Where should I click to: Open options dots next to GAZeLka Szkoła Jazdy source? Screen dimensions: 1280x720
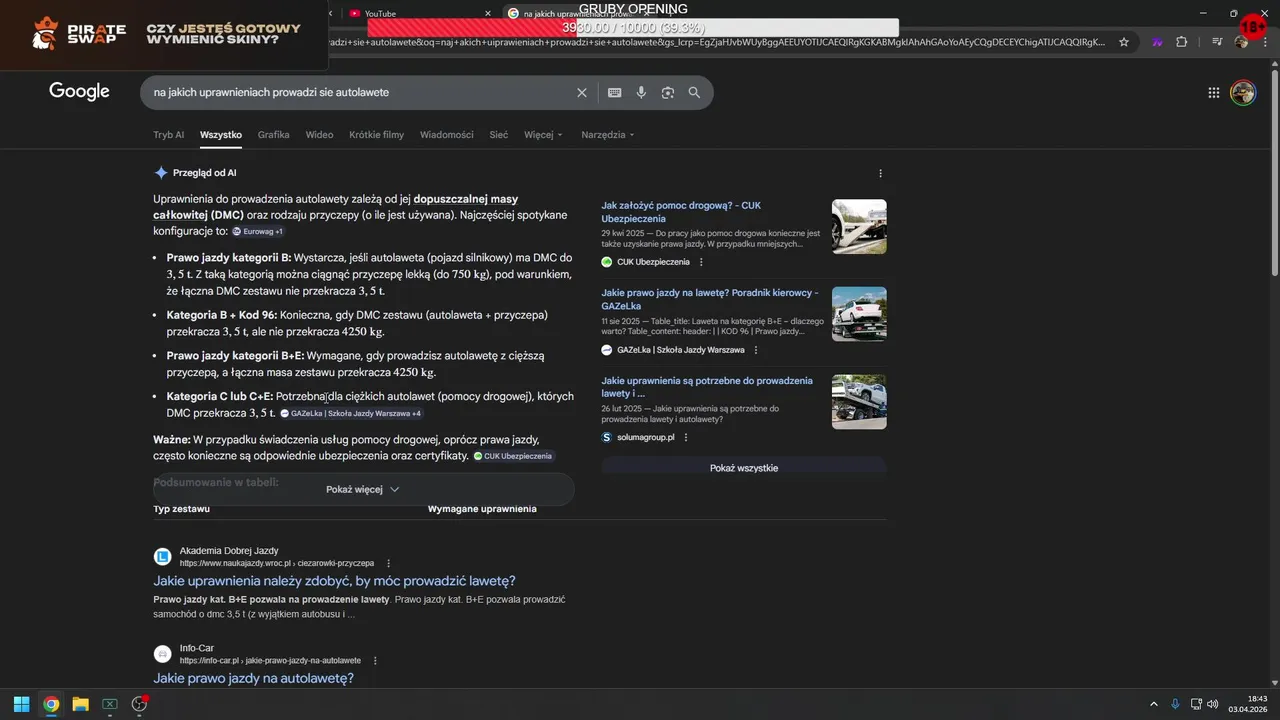[756, 350]
